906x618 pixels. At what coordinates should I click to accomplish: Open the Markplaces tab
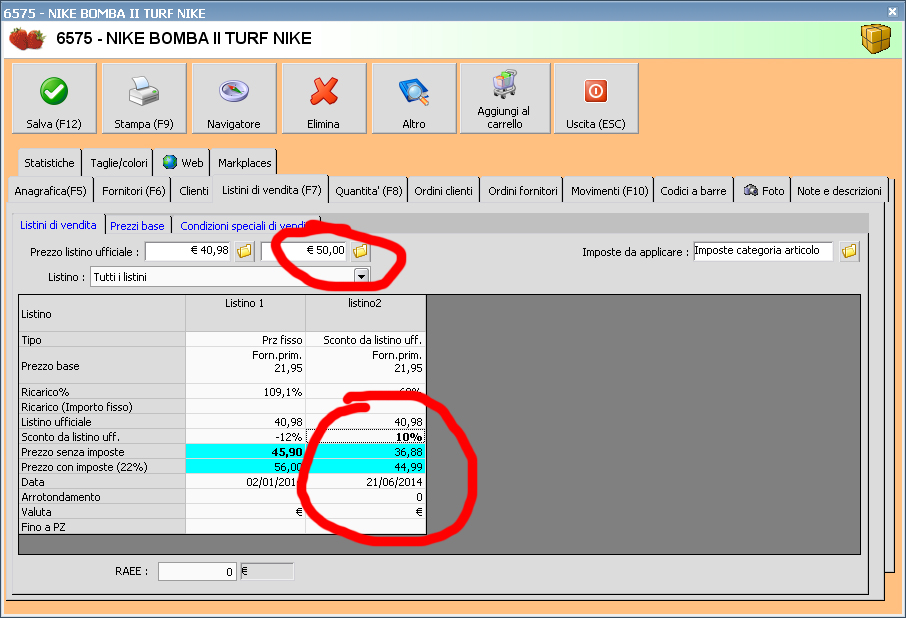pyautogui.click(x=244, y=163)
